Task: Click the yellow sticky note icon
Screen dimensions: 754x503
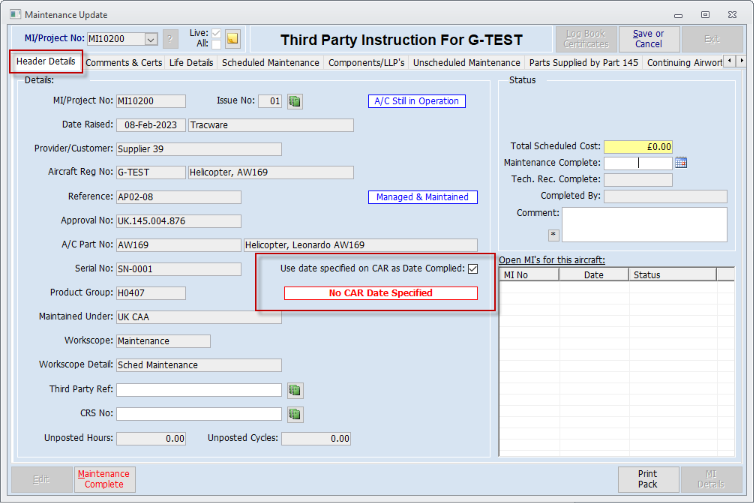Action: click(233, 39)
